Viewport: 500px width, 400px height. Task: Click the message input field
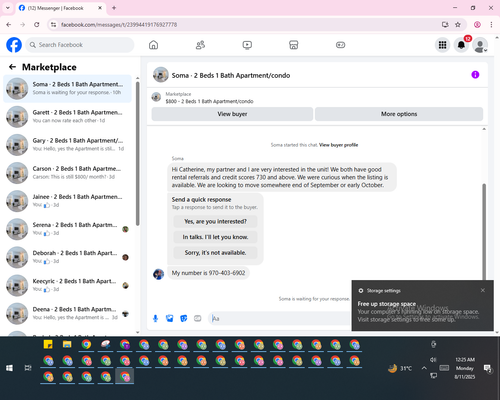pos(280,318)
